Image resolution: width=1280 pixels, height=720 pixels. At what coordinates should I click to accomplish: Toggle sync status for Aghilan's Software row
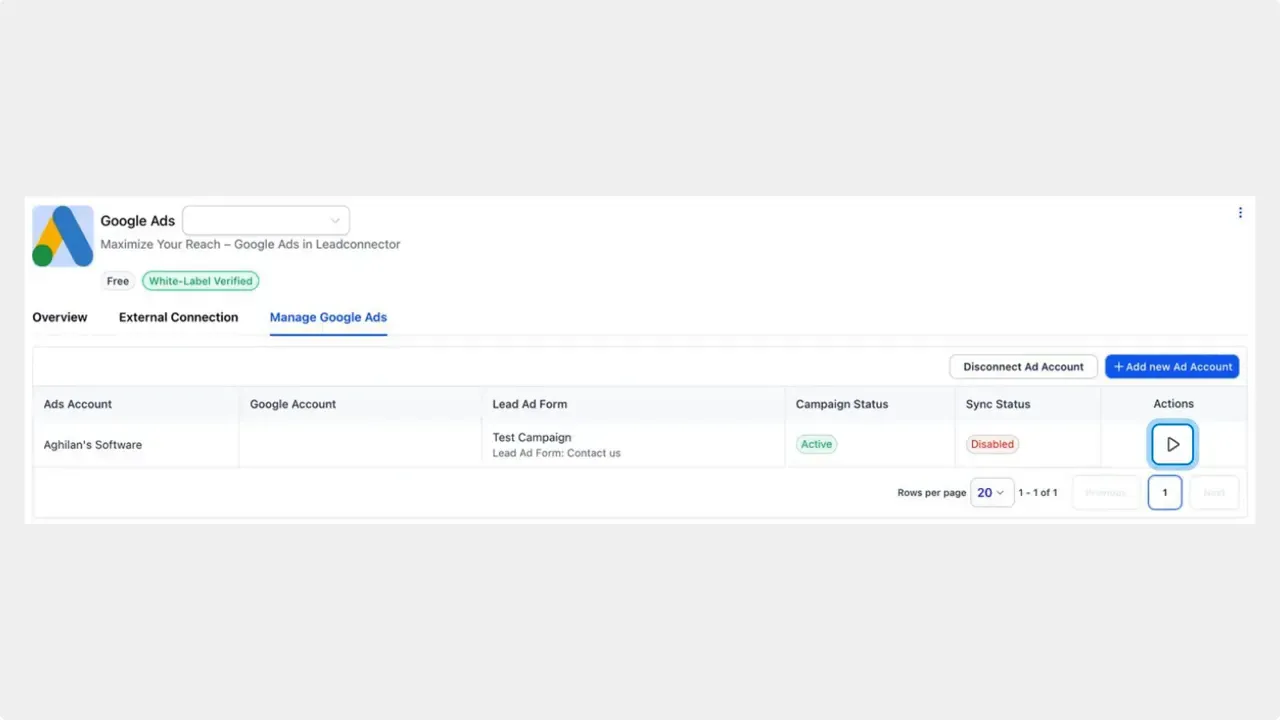[x=1172, y=444]
